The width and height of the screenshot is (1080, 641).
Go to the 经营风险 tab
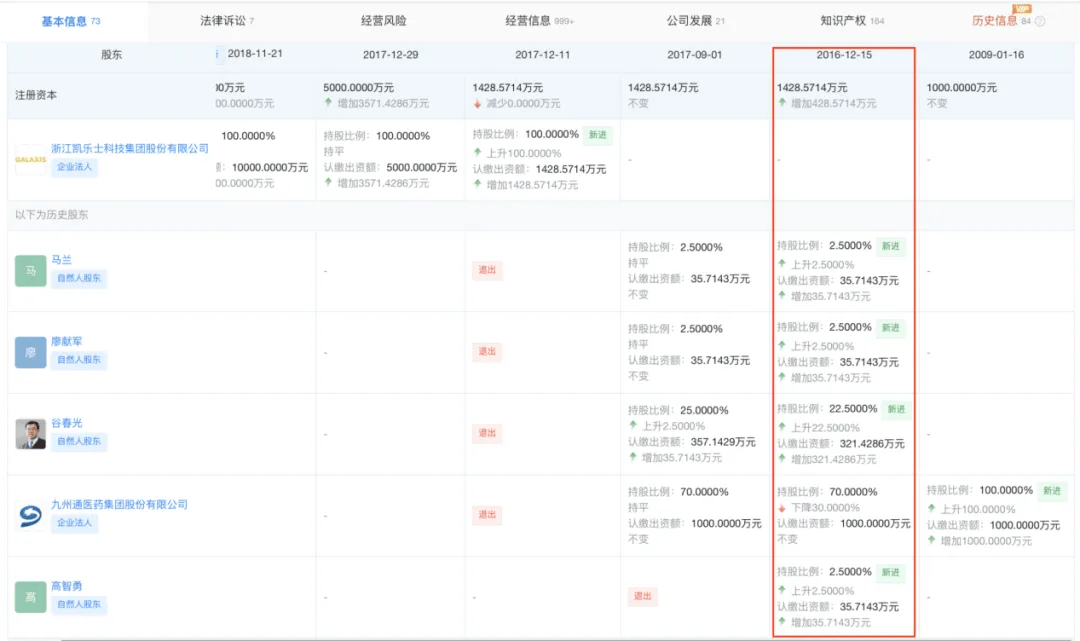[x=384, y=21]
